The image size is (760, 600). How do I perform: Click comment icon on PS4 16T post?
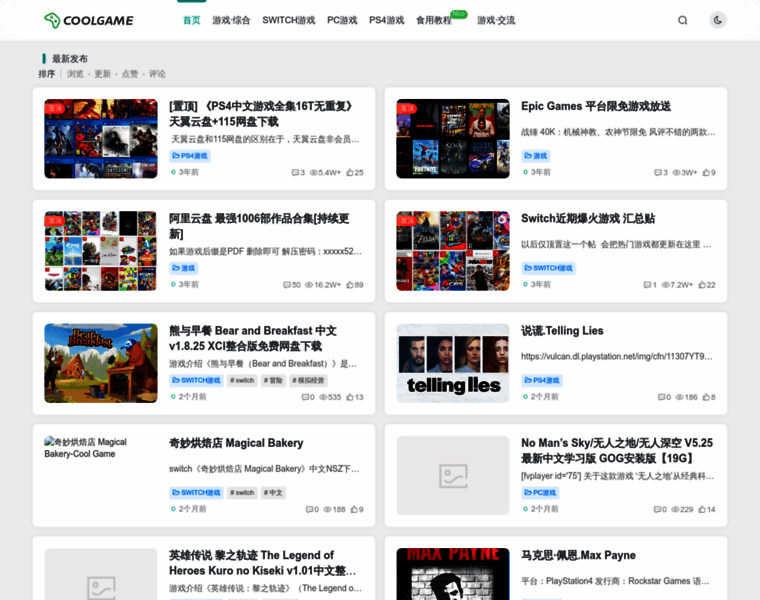295,173
